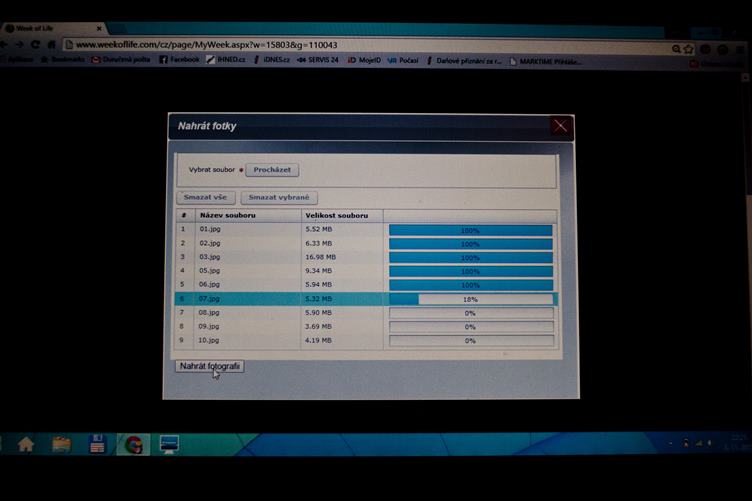Open the home icon in the taskbar
Viewport: 752px width, 501px height.
(26, 444)
